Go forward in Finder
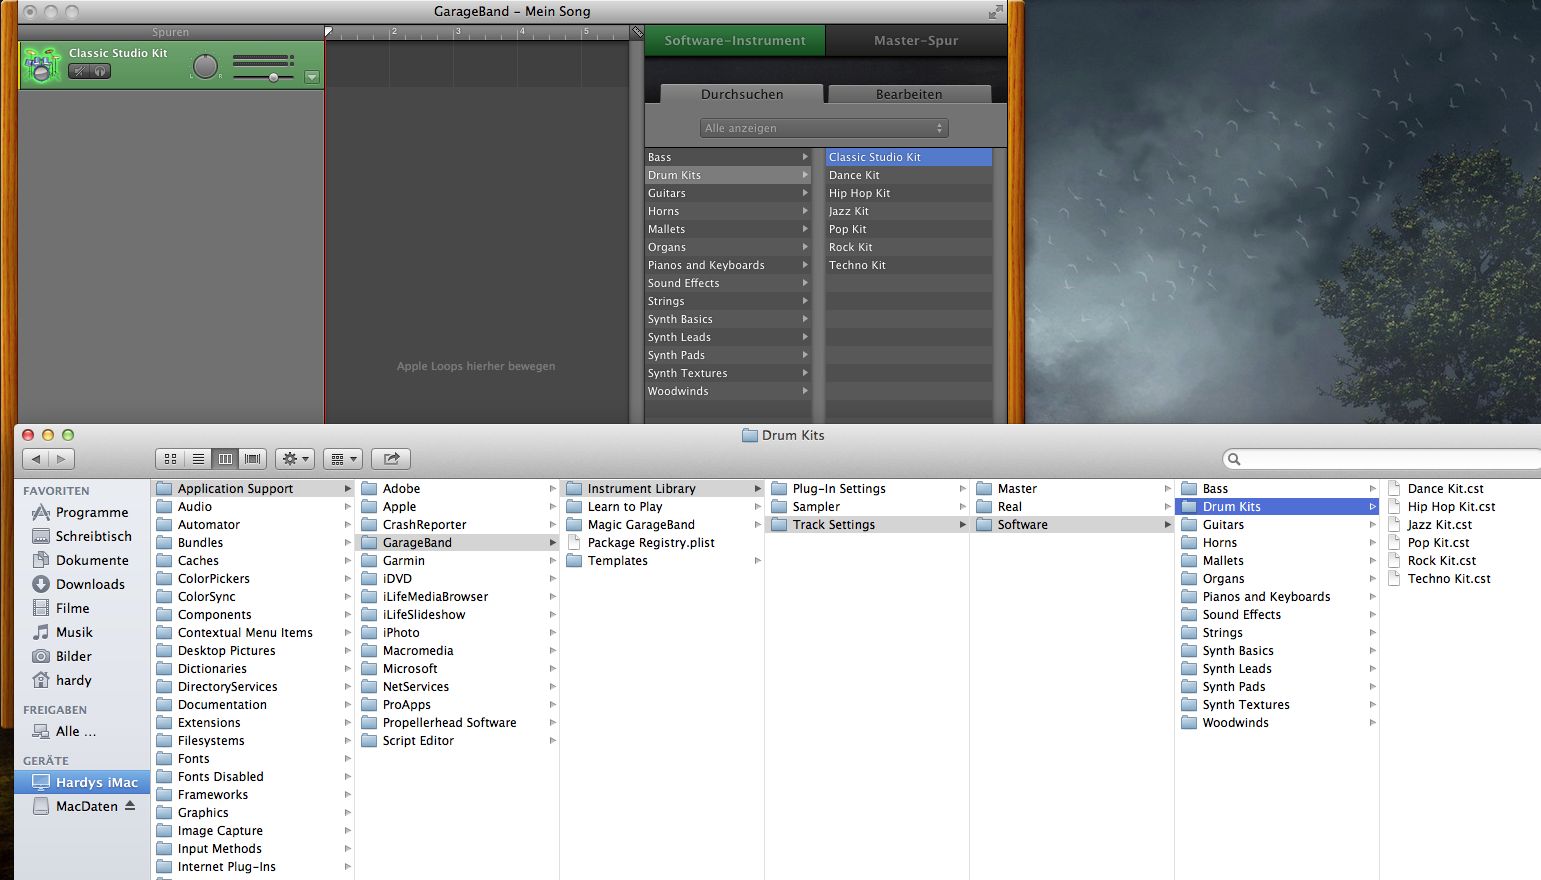1541x880 pixels. [x=62, y=459]
